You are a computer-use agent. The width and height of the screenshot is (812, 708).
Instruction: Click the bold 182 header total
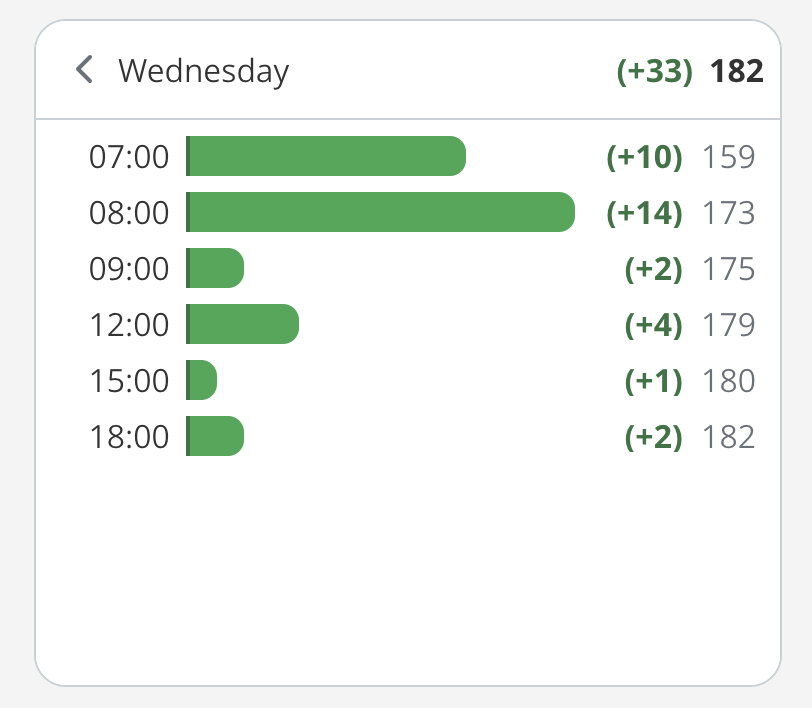[737, 71]
